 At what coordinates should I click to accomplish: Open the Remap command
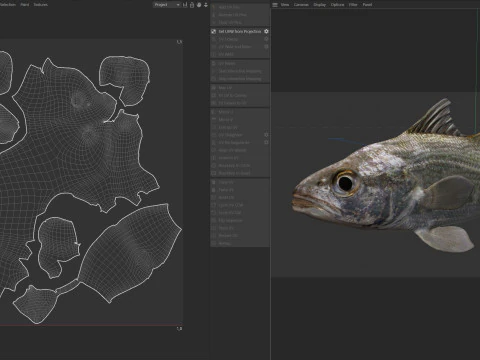click(x=240, y=243)
